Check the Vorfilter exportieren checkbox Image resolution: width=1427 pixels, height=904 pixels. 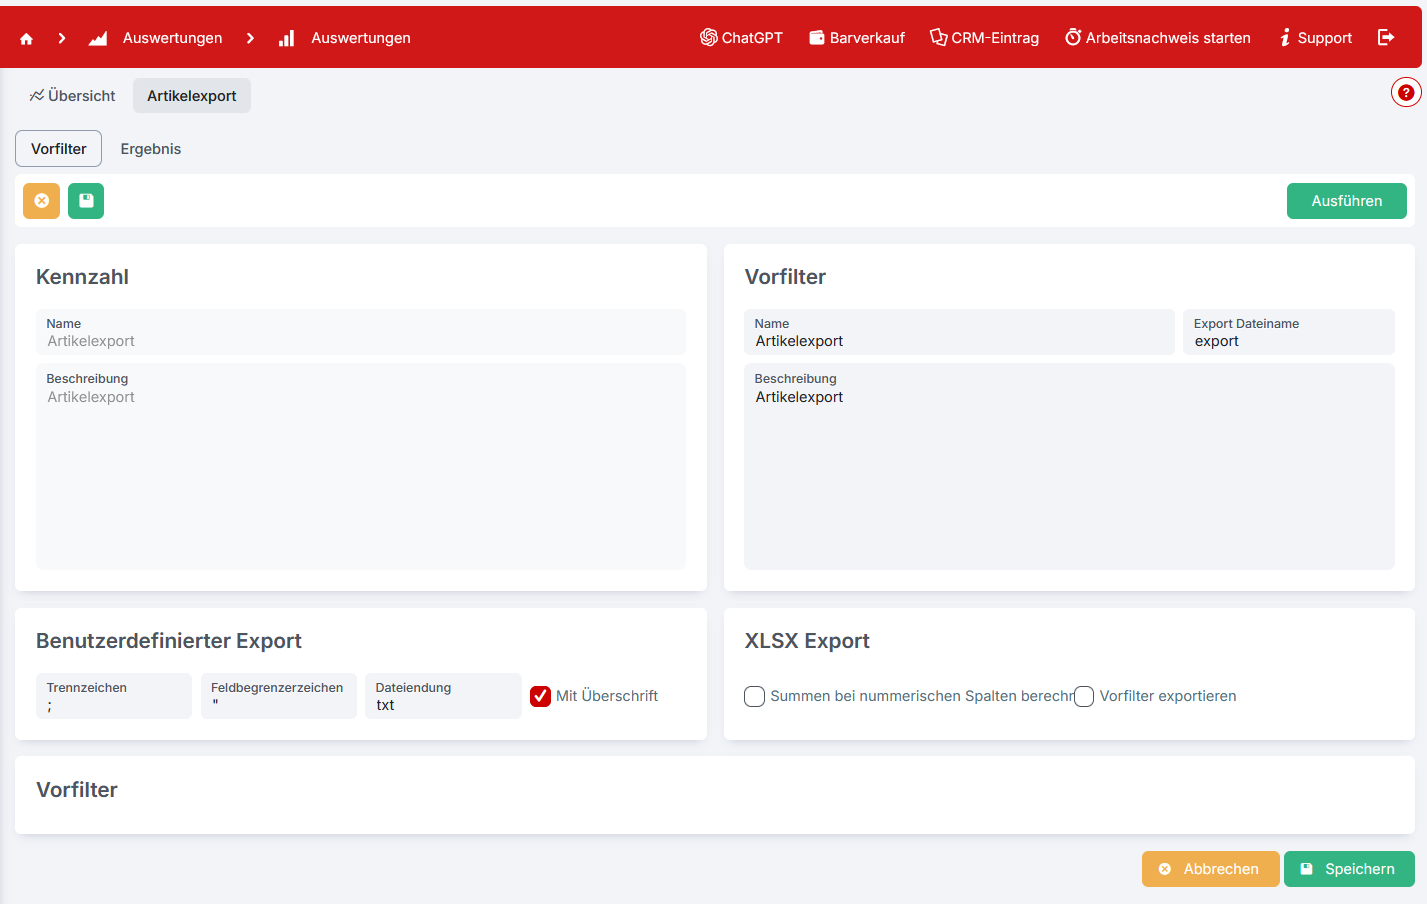tap(1084, 696)
